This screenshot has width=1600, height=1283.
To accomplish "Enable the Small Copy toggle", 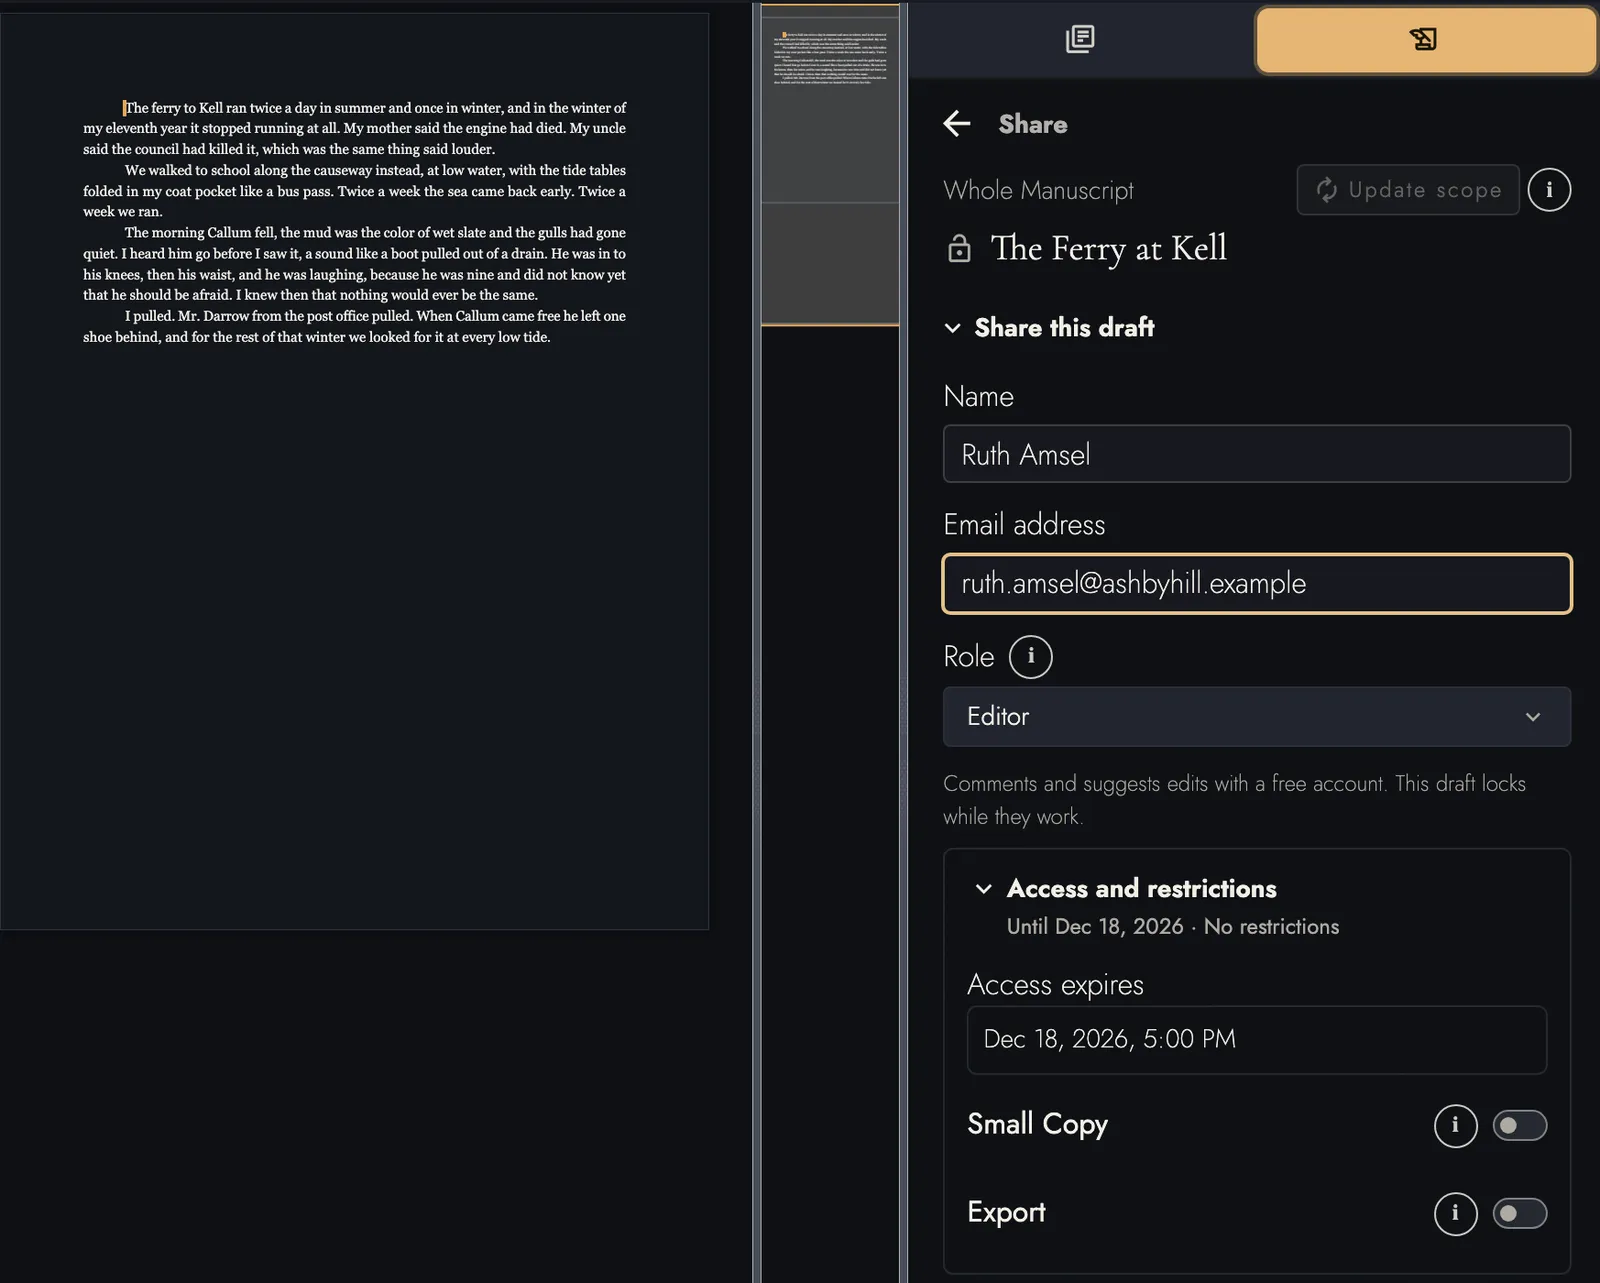I will pyautogui.click(x=1520, y=1126).
